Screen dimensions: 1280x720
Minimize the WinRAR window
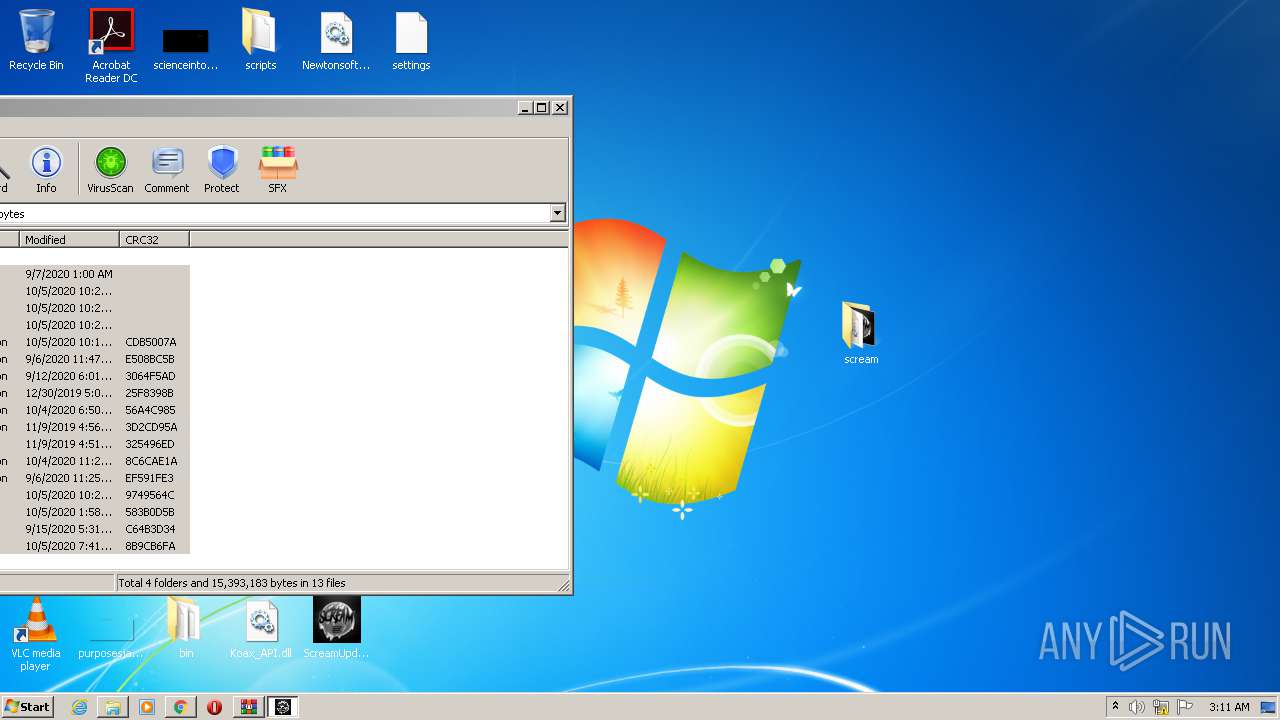click(x=525, y=107)
